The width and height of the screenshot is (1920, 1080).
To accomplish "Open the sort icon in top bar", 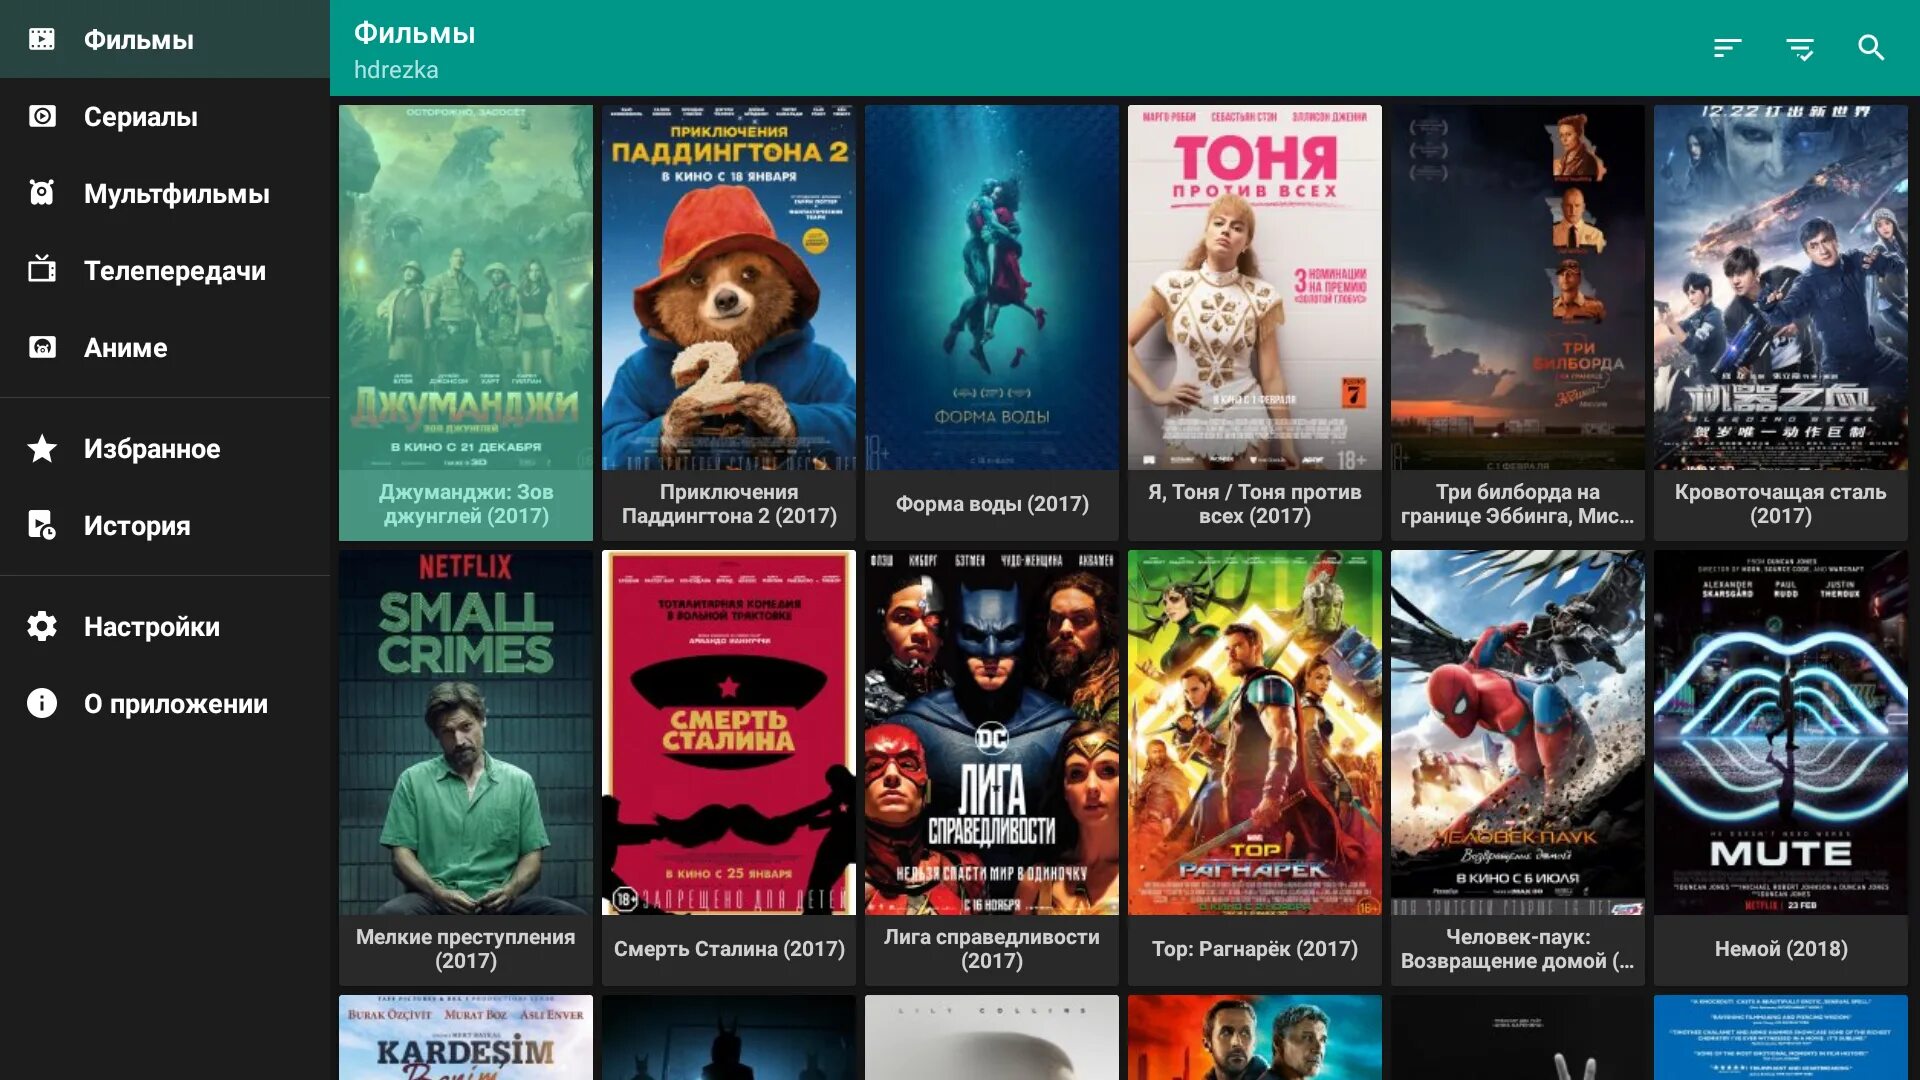I will tap(1727, 48).
